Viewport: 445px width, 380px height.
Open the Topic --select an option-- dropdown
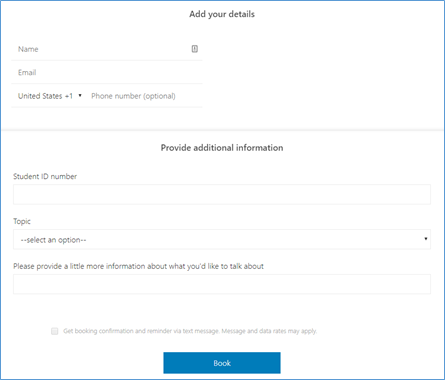click(x=222, y=239)
